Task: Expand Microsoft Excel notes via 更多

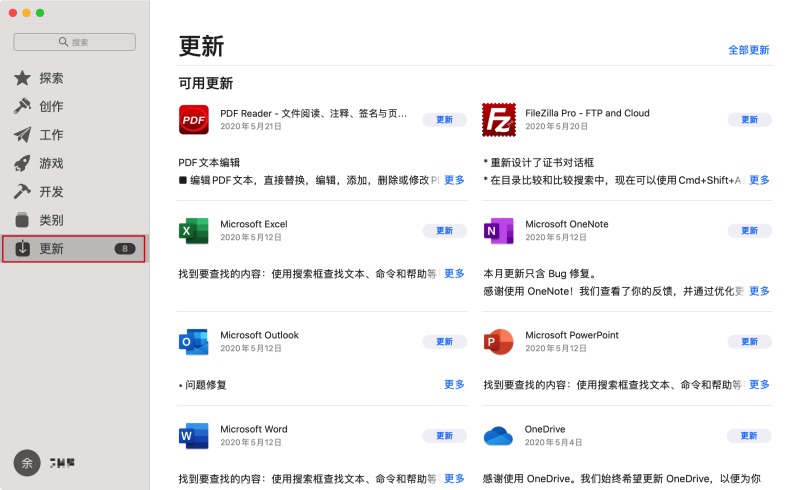Action: click(454, 274)
